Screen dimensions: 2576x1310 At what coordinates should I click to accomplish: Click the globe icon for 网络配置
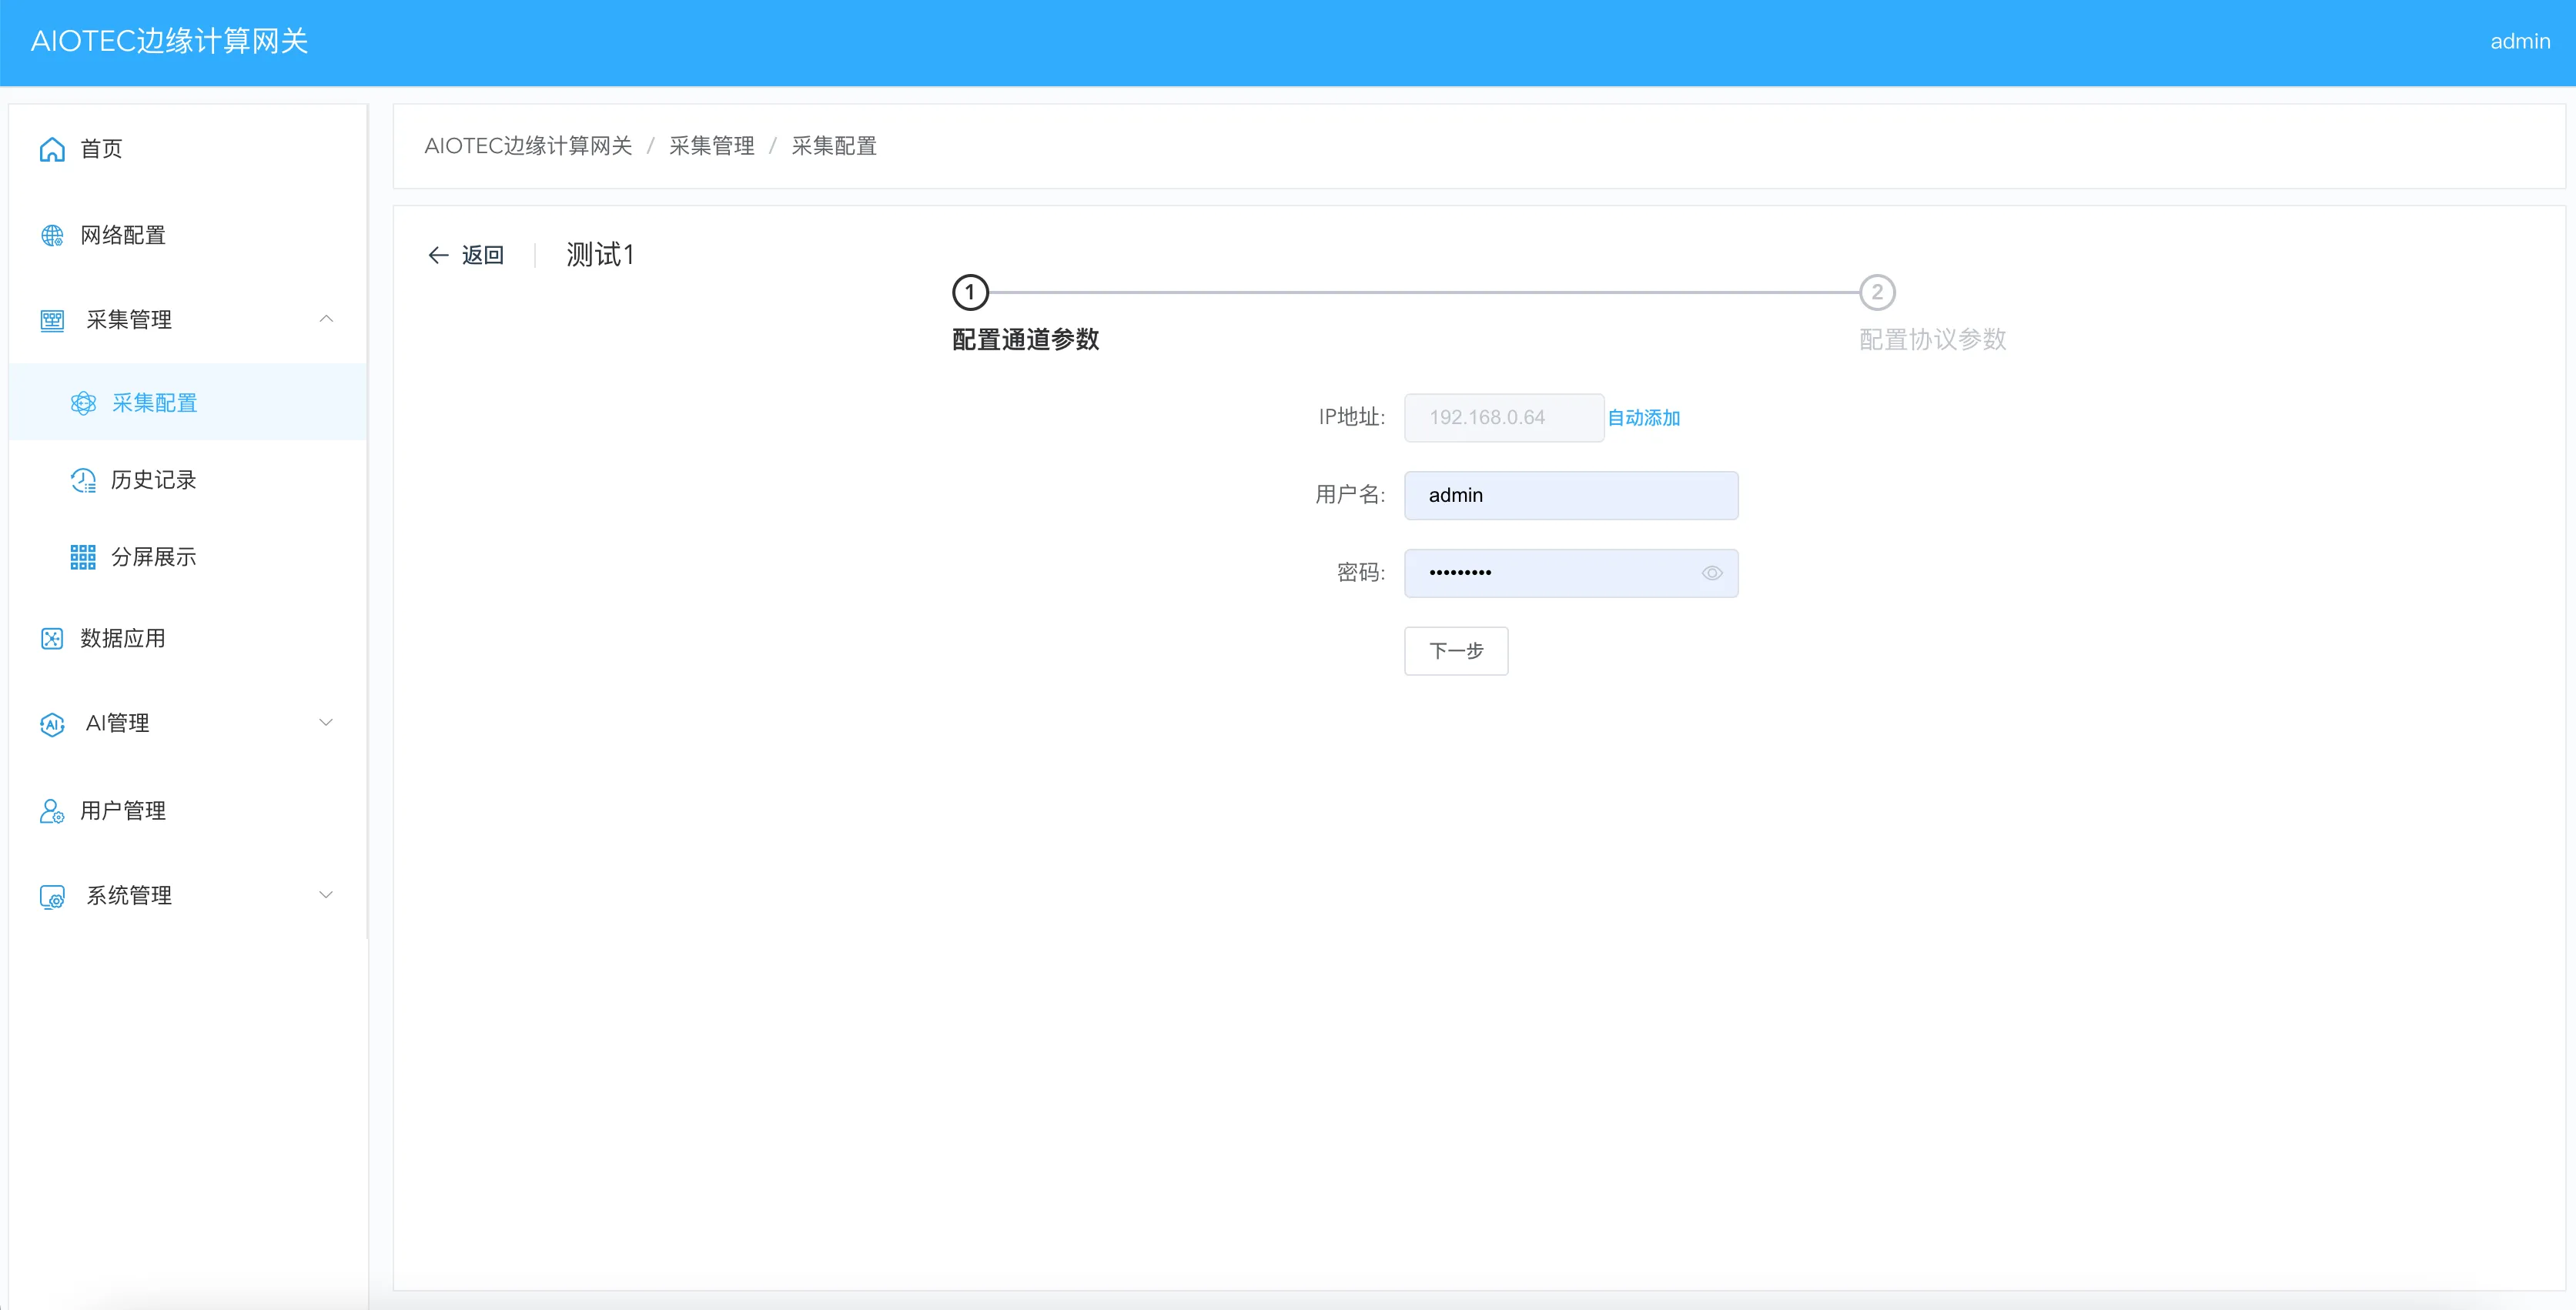pyautogui.click(x=52, y=235)
